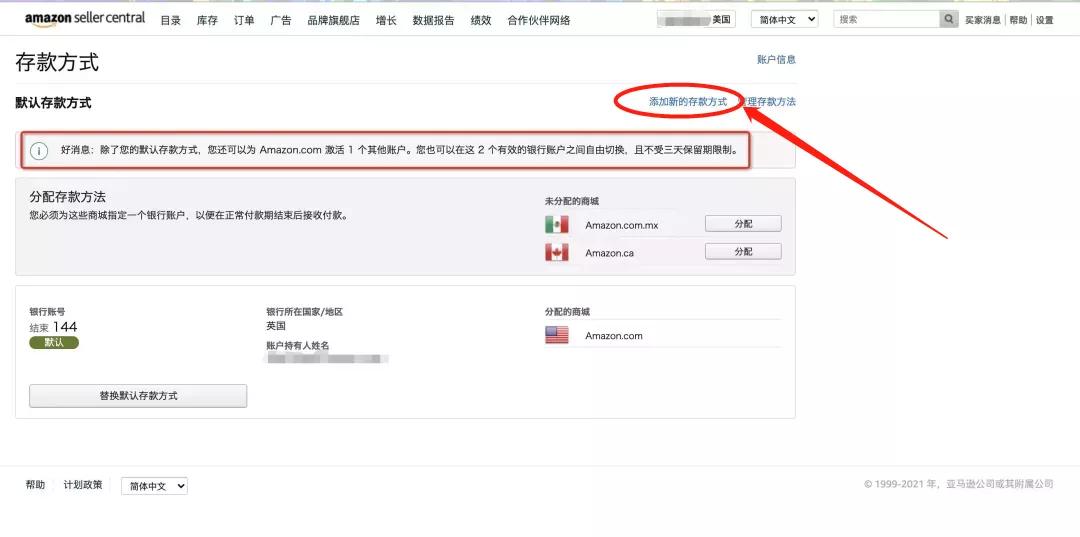The image size is (1080, 537).
Task: Open the 广告 menu
Action: pos(281,21)
